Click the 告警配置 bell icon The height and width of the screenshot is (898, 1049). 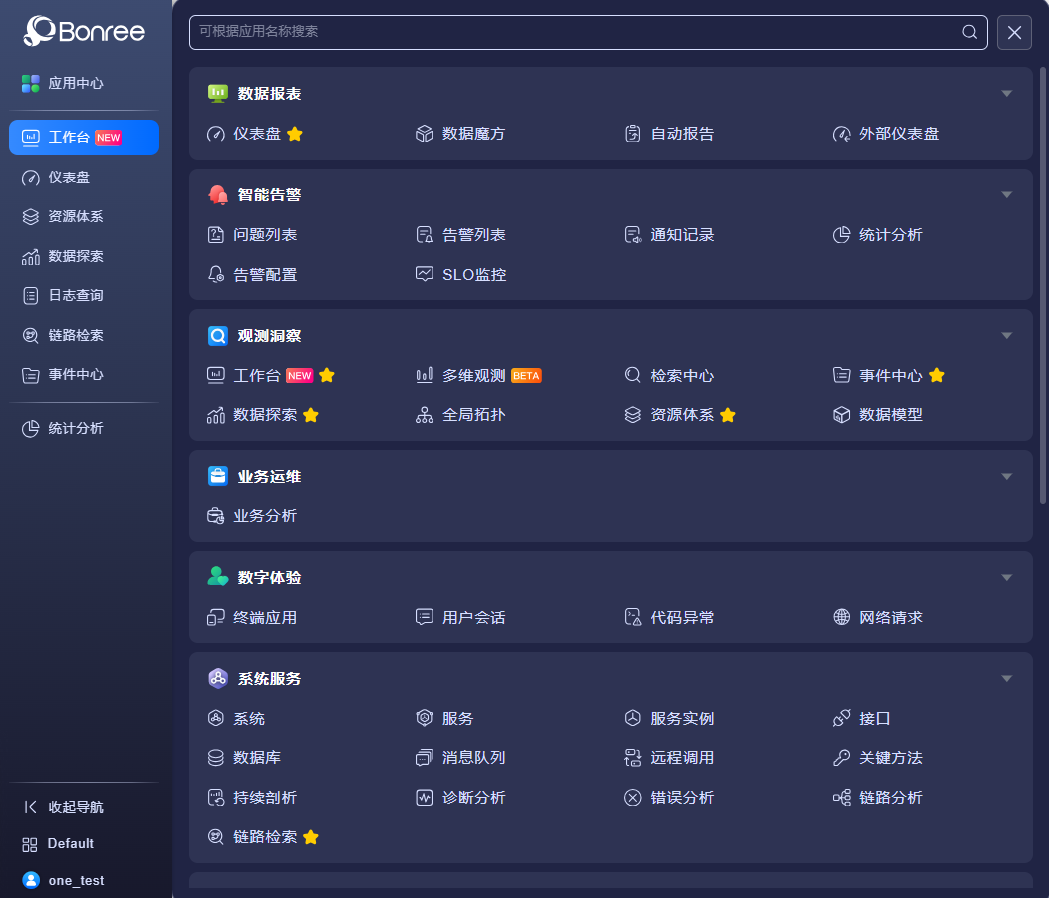[x=215, y=274]
